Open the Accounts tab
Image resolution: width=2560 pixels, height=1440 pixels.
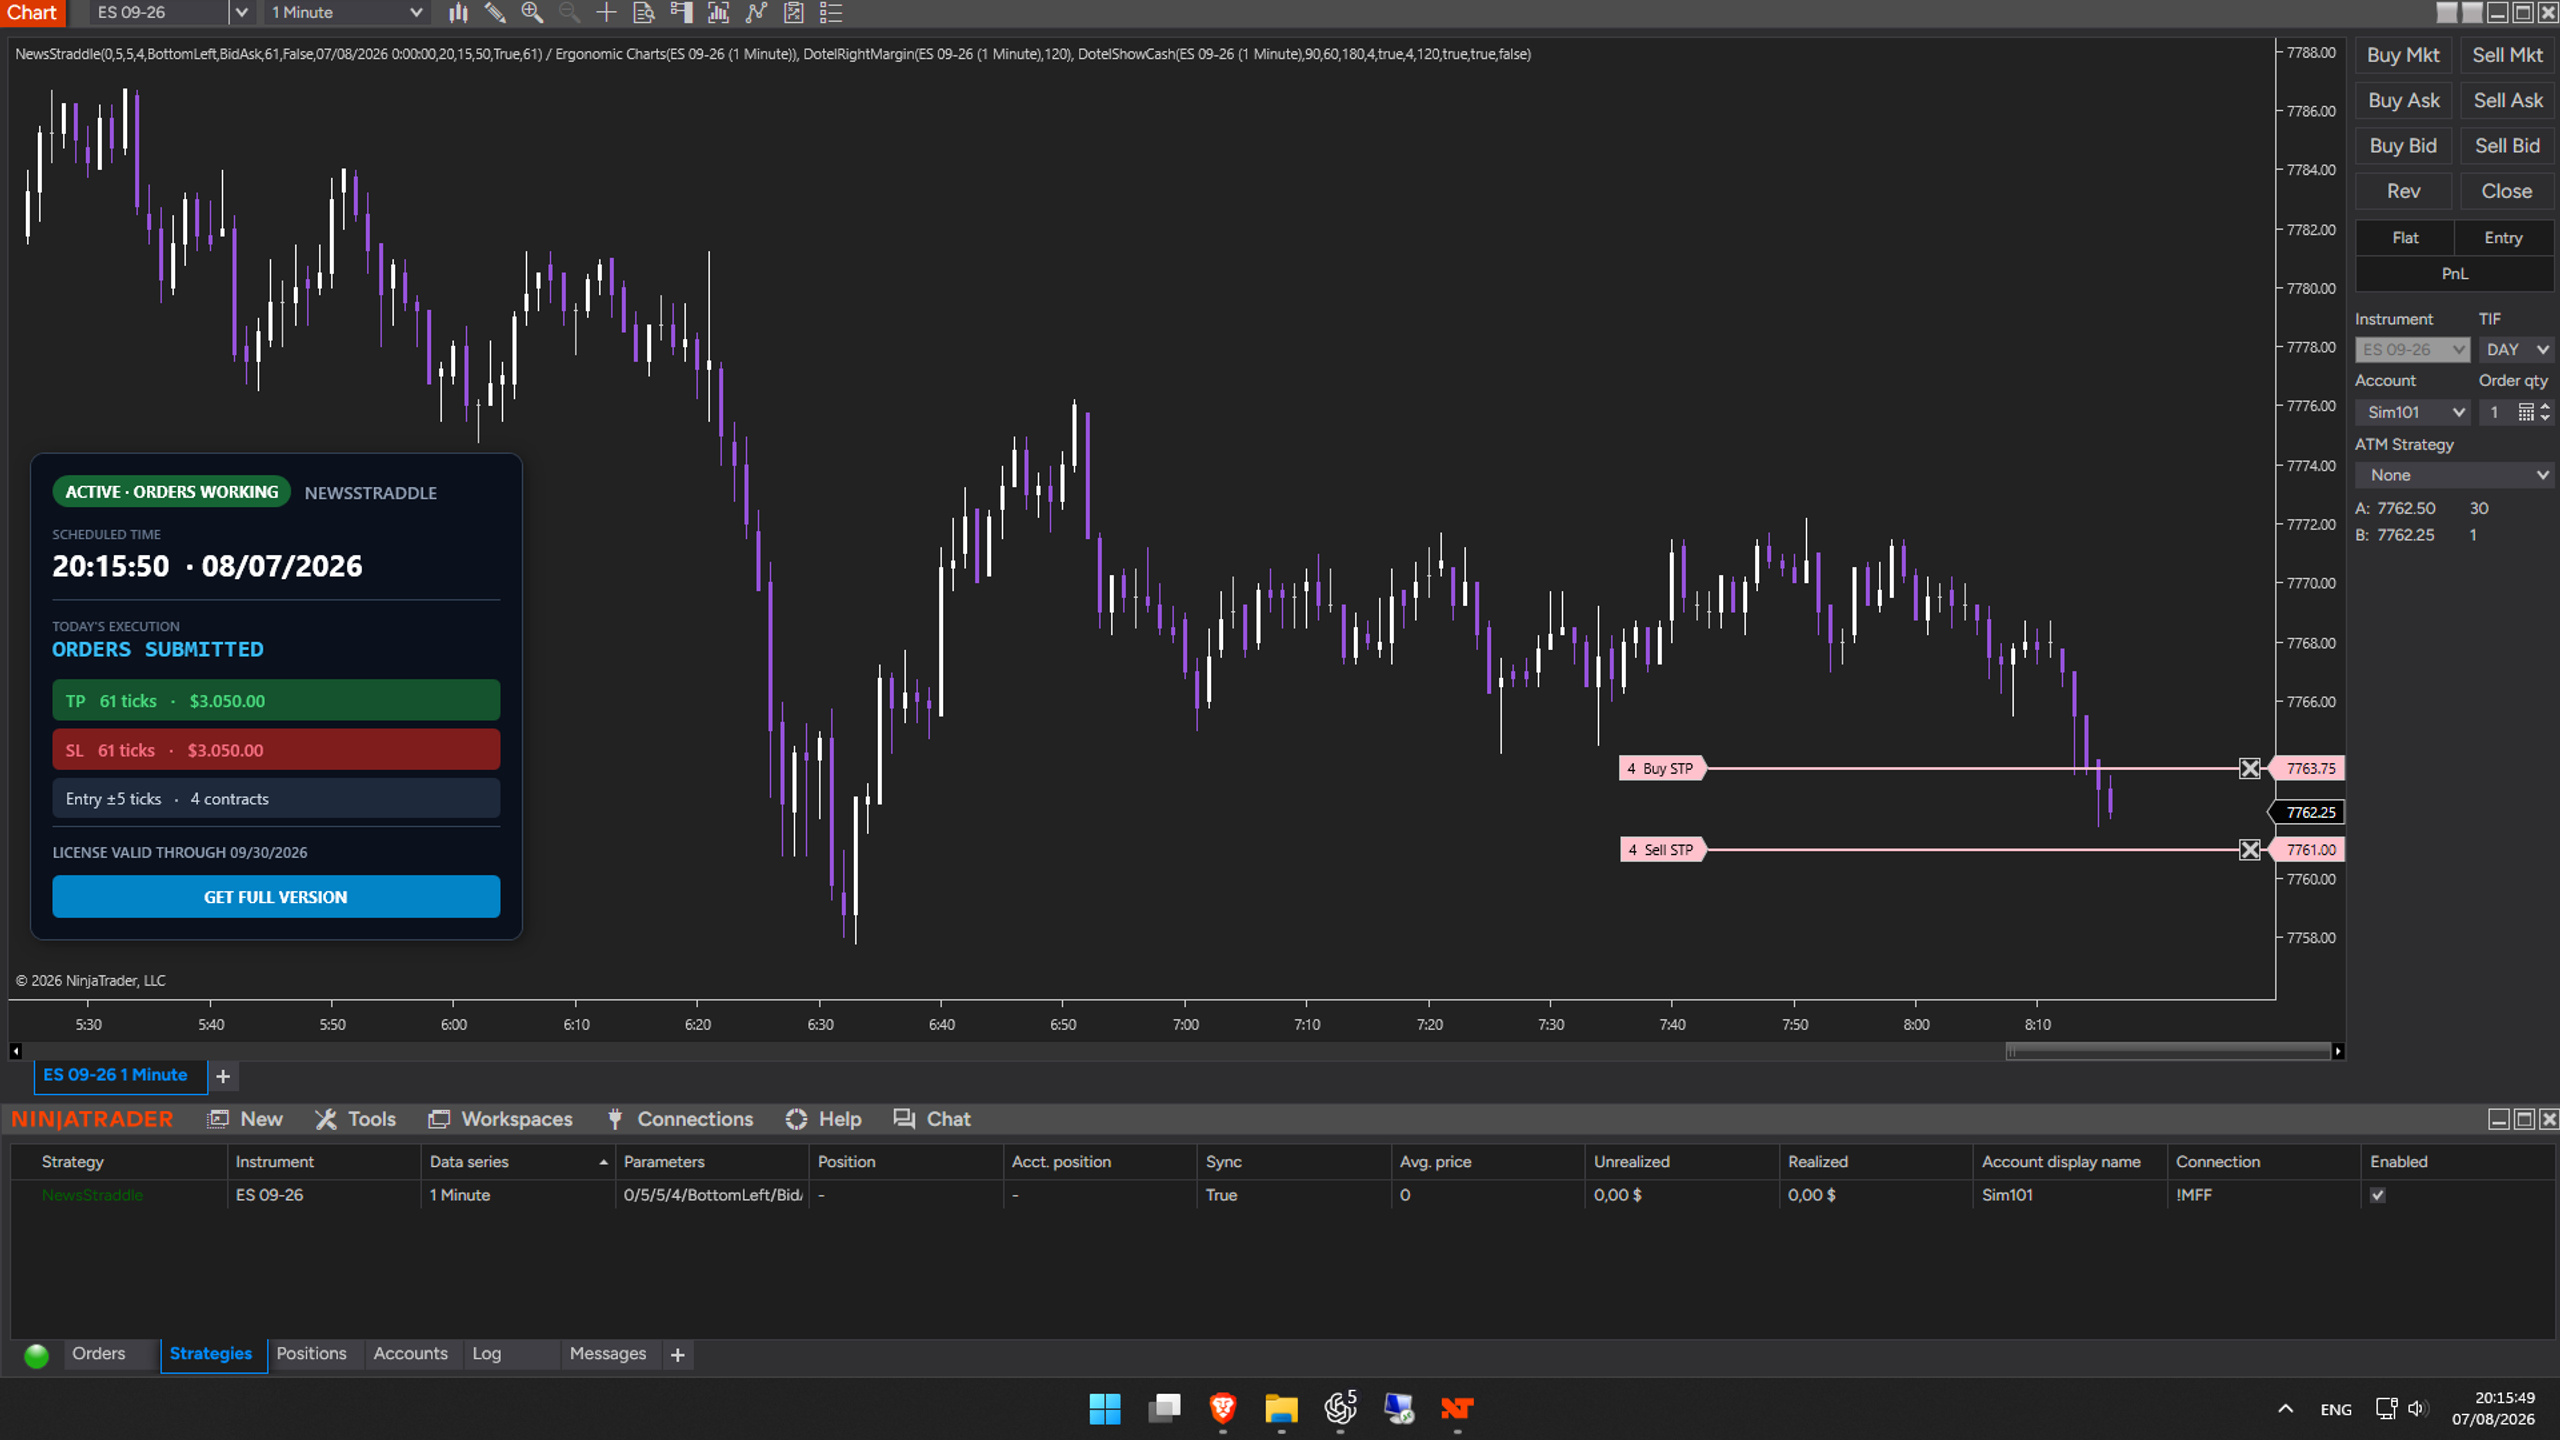pos(410,1353)
